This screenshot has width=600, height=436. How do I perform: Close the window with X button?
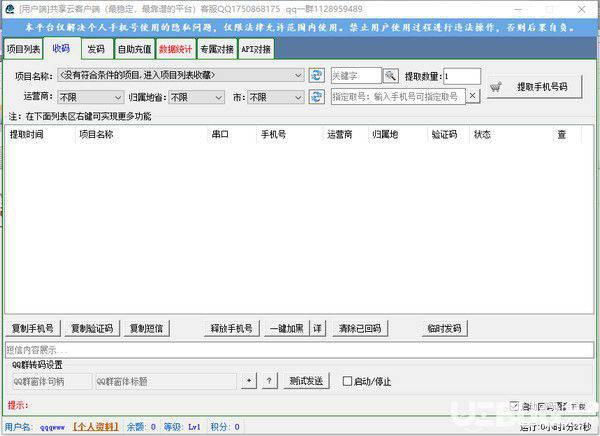(x=582, y=9)
